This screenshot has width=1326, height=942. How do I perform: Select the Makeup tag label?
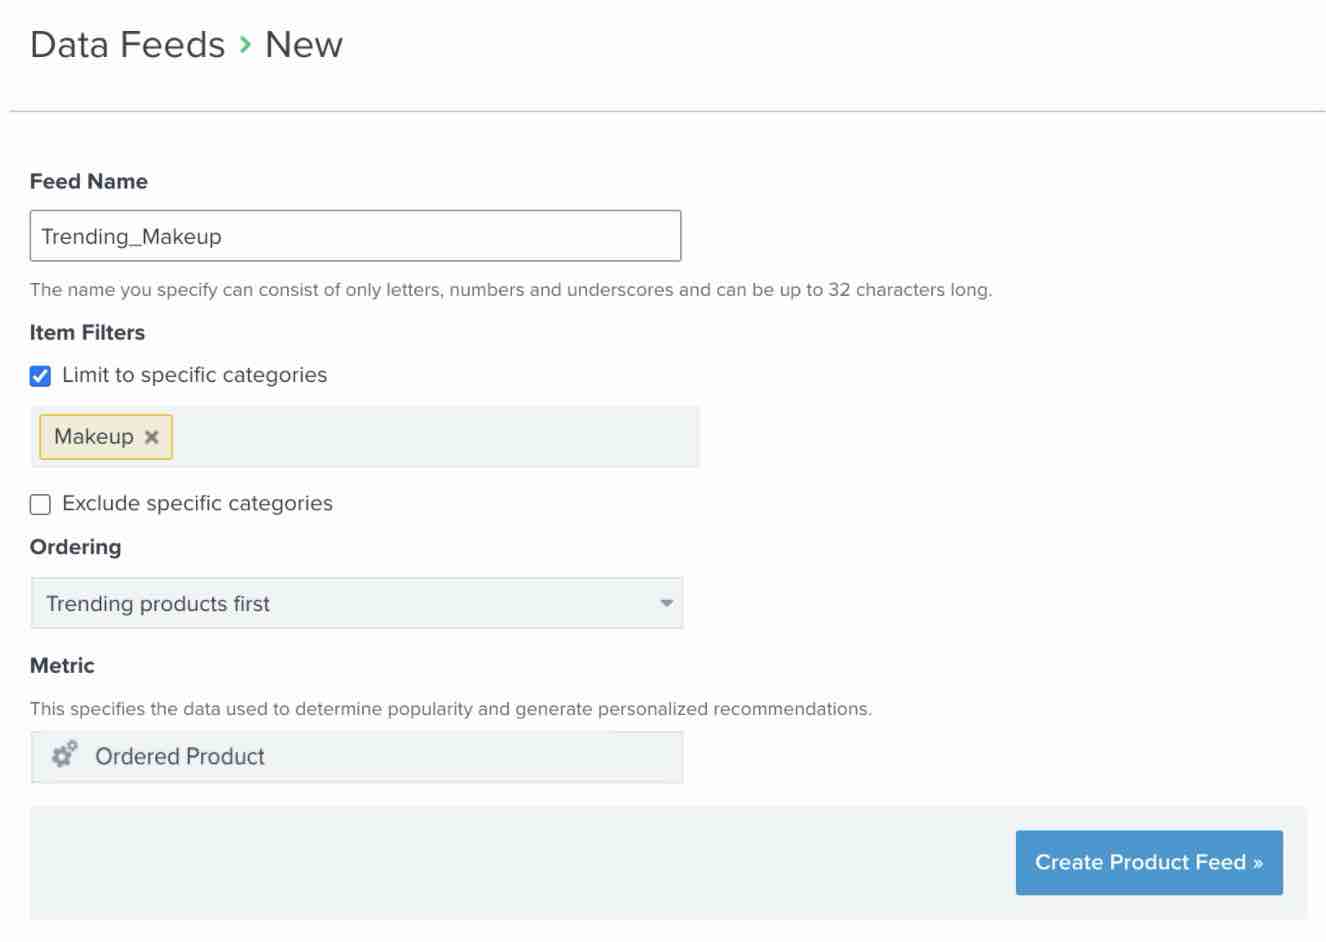tap(94, 437)
